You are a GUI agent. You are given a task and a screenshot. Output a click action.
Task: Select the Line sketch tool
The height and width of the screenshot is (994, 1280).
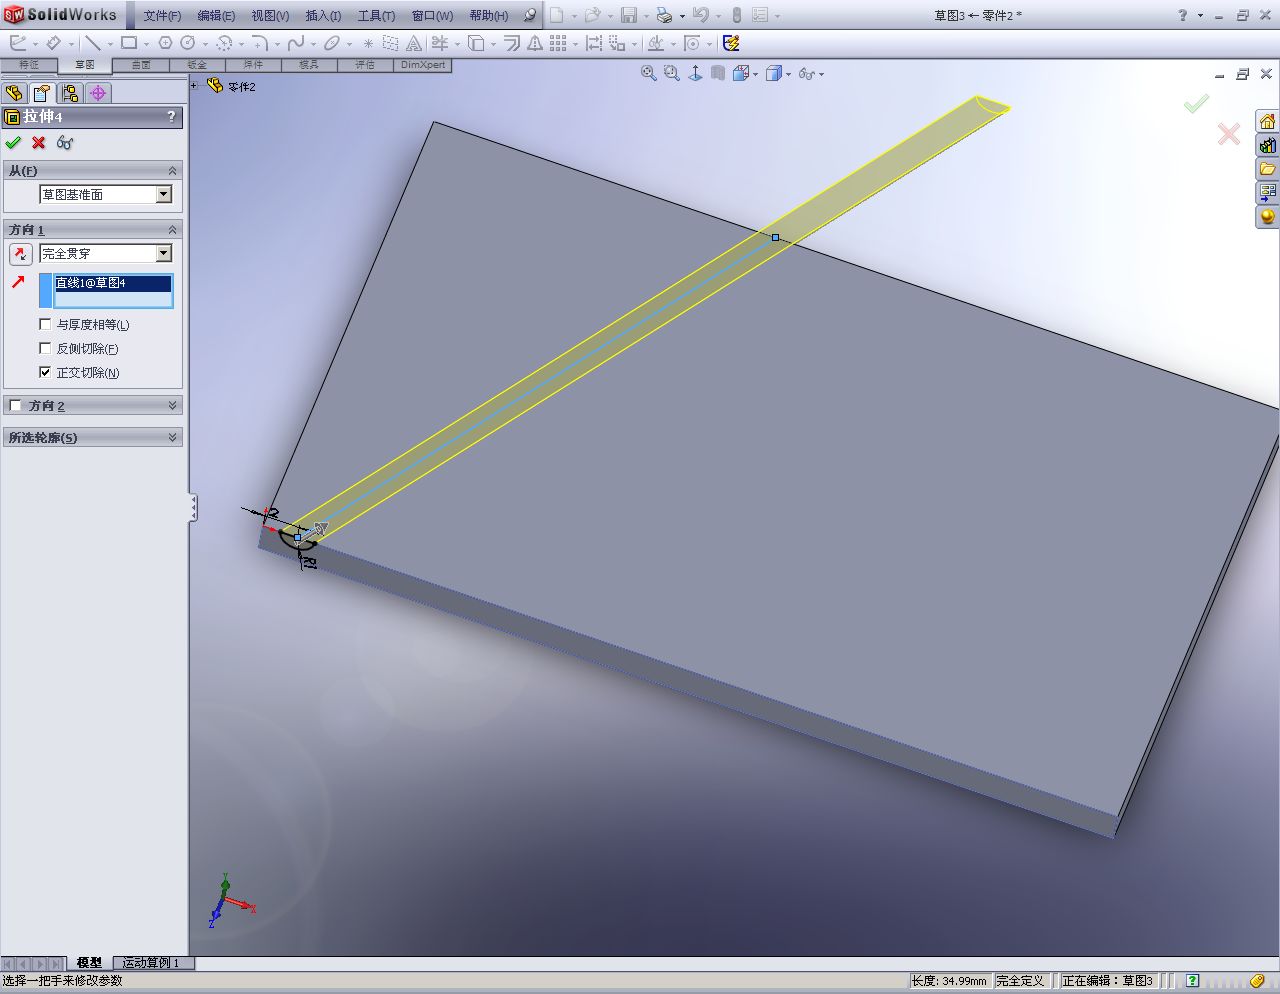pyautogui.click(x=92, y=43)
